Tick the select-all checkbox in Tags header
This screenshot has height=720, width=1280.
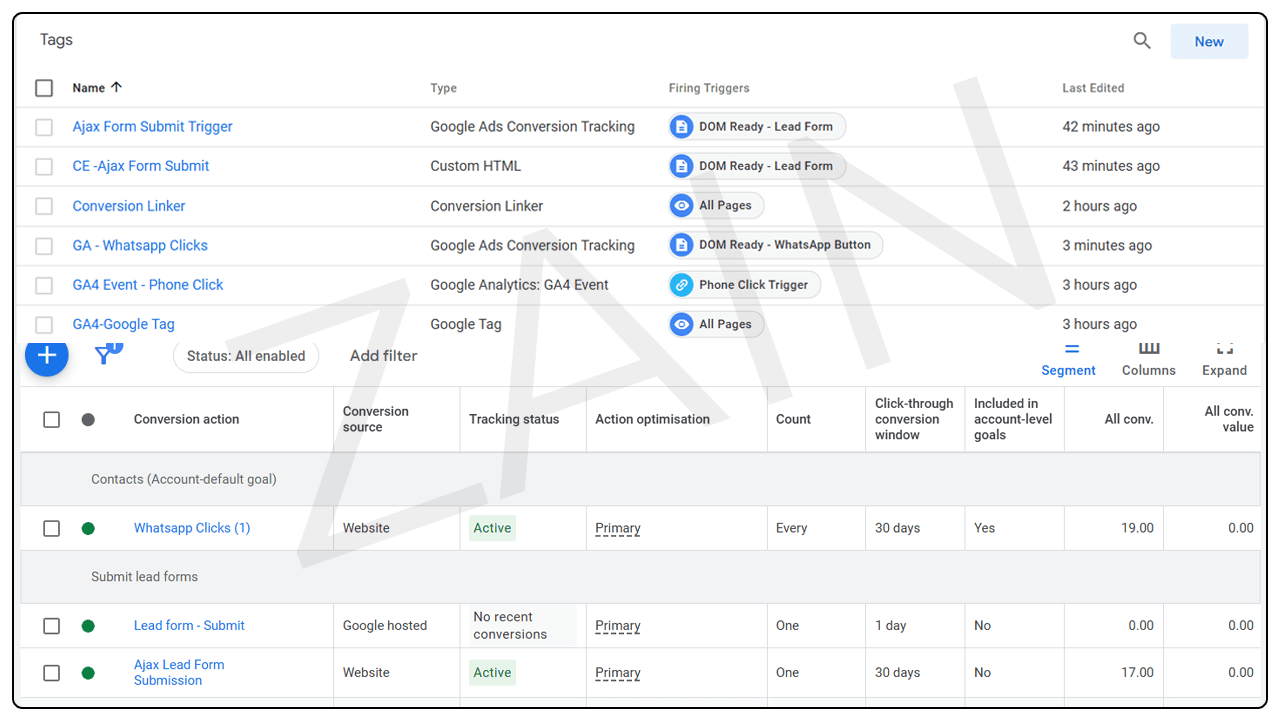(44, 88)
